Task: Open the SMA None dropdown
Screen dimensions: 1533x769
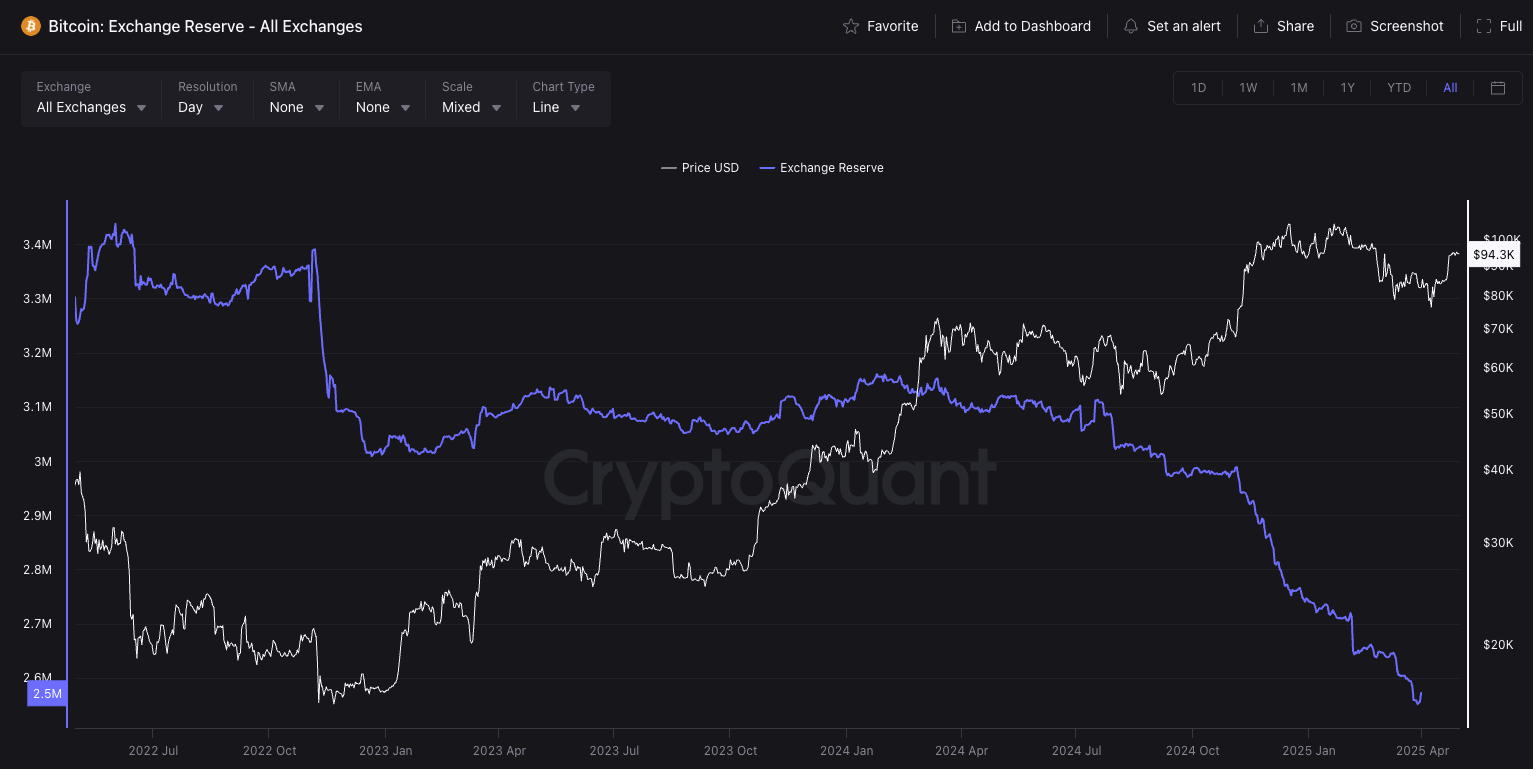Action: (297, 107)
